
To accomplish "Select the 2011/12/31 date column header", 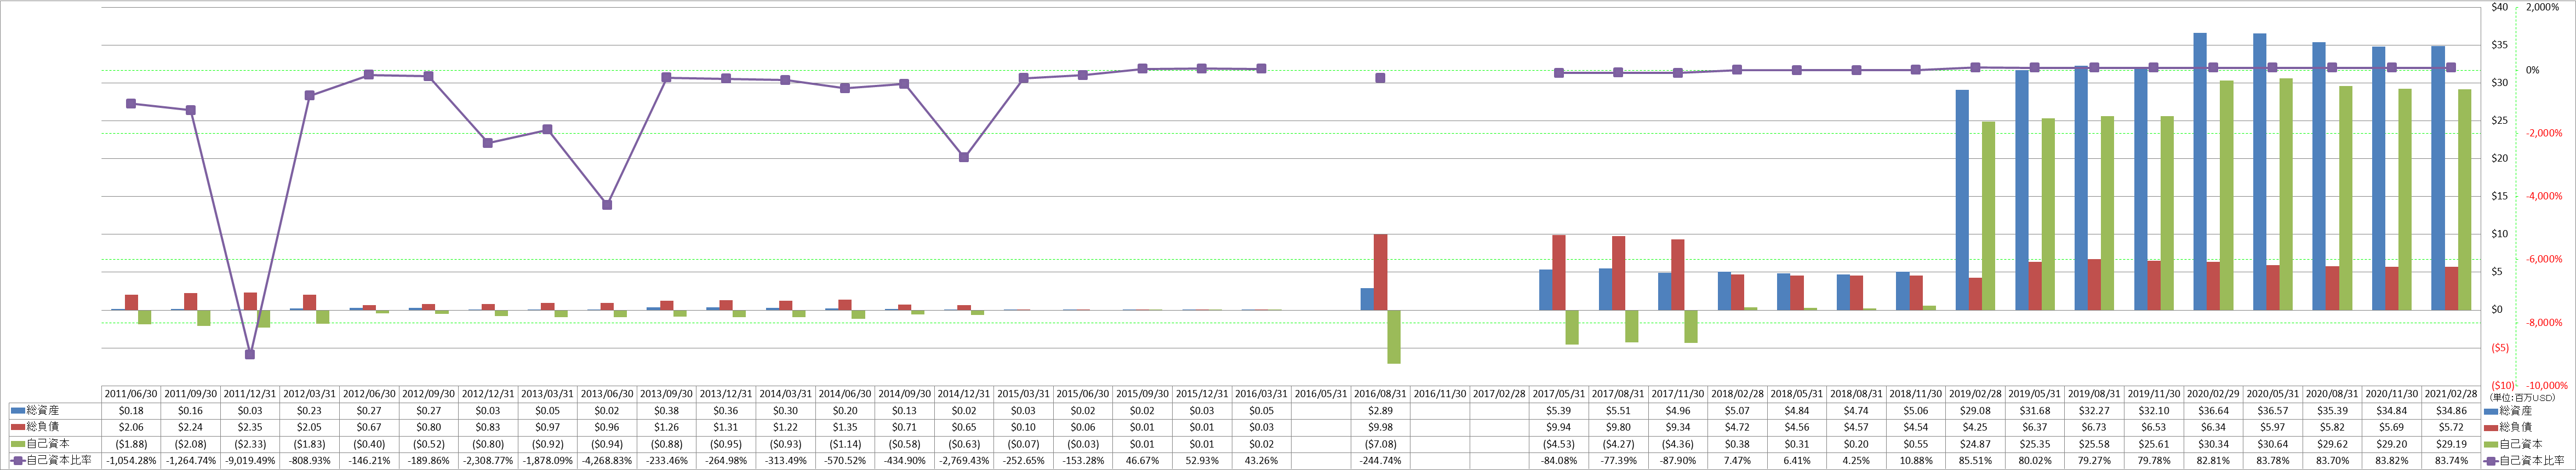I will click(x=250, y=394).
